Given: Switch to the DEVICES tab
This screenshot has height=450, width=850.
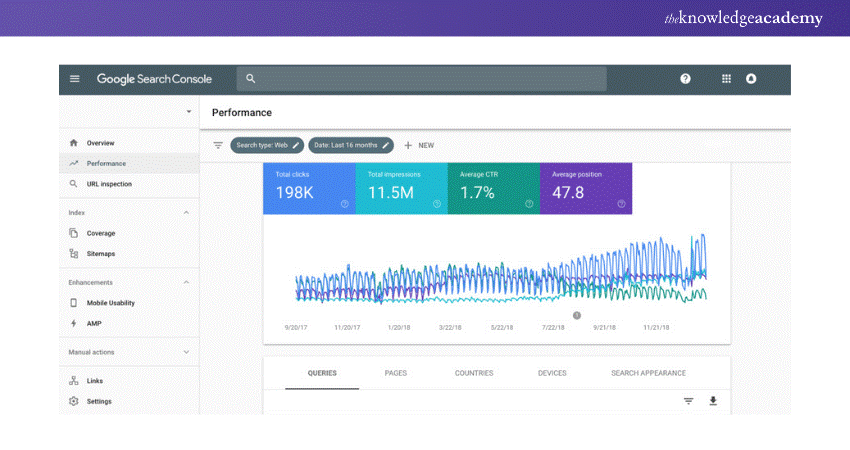Looking at the screenshot, I should tap(552, 373).
